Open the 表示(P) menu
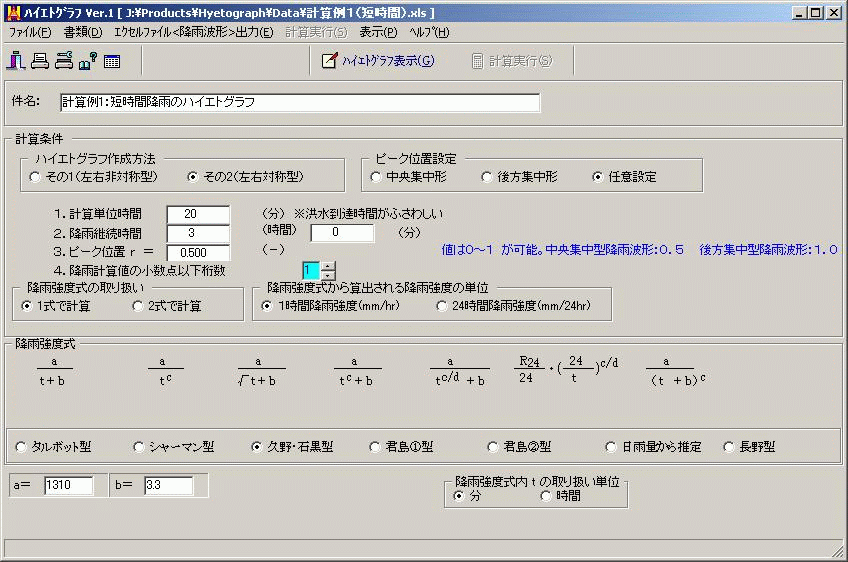 pos(379,32)
